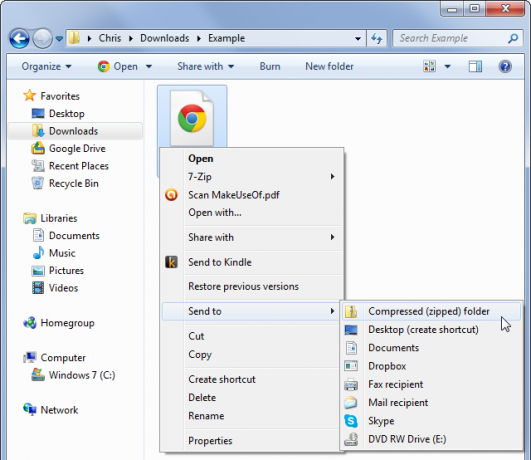This screenshot has width=531, height=460.
Task: Open the Videos library
Action: [55, 288]
